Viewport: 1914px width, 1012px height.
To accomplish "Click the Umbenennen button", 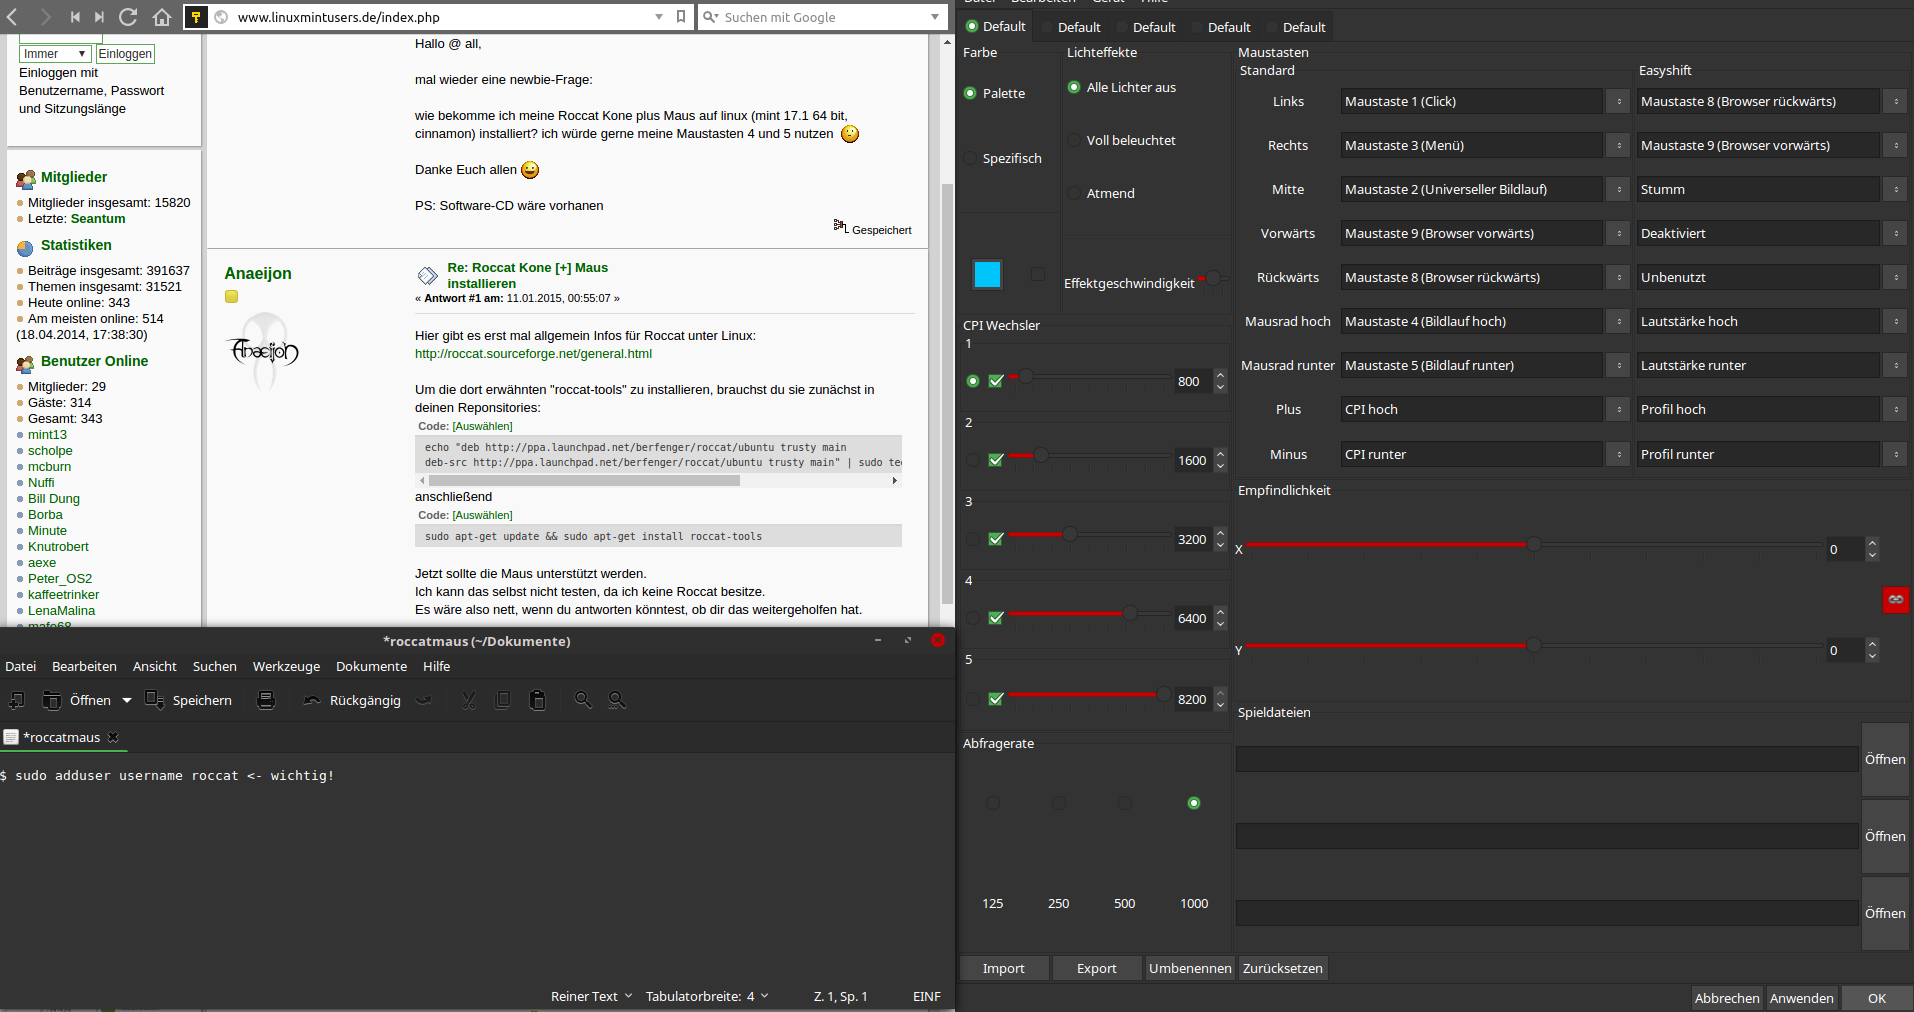I will tap(1190, 968).
